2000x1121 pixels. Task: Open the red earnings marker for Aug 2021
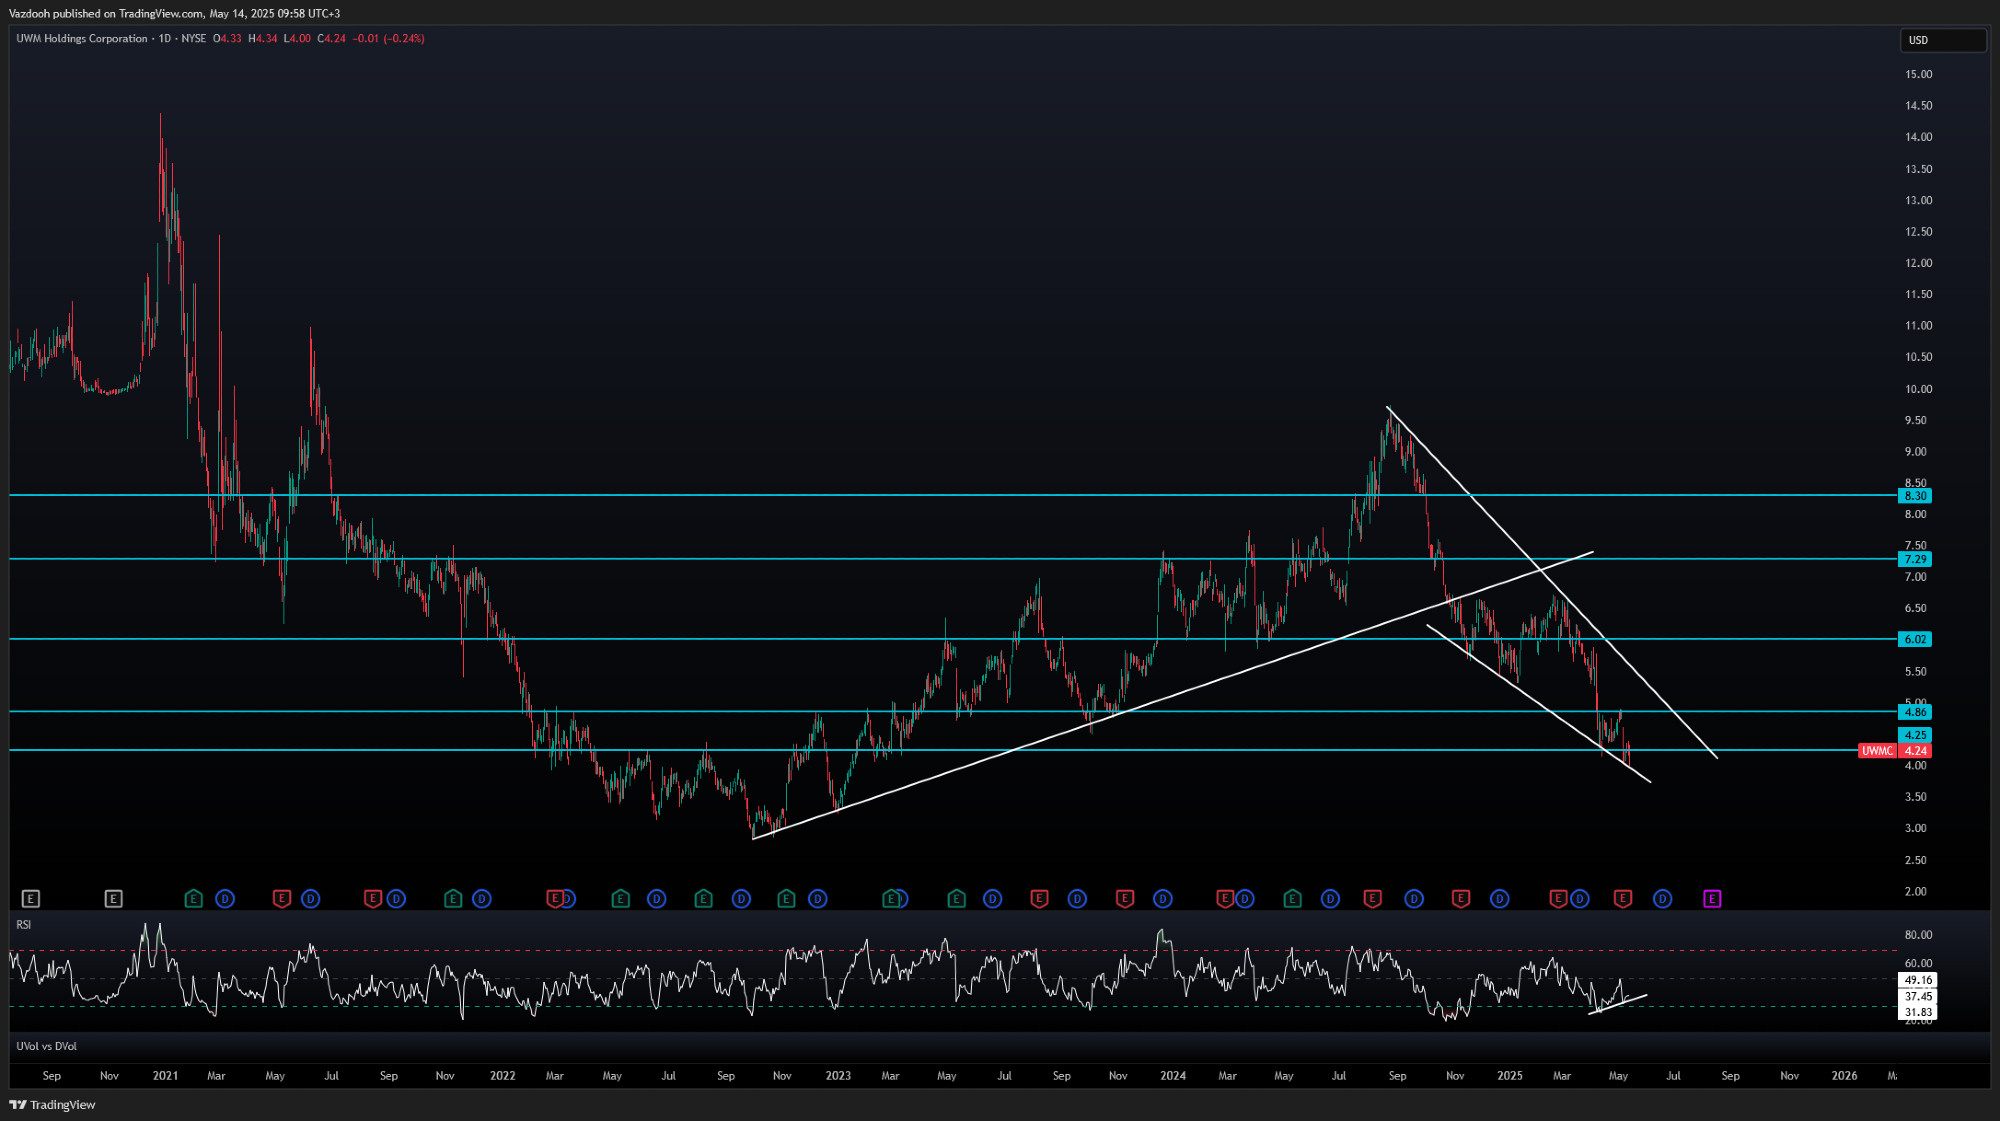coord(373,899)
